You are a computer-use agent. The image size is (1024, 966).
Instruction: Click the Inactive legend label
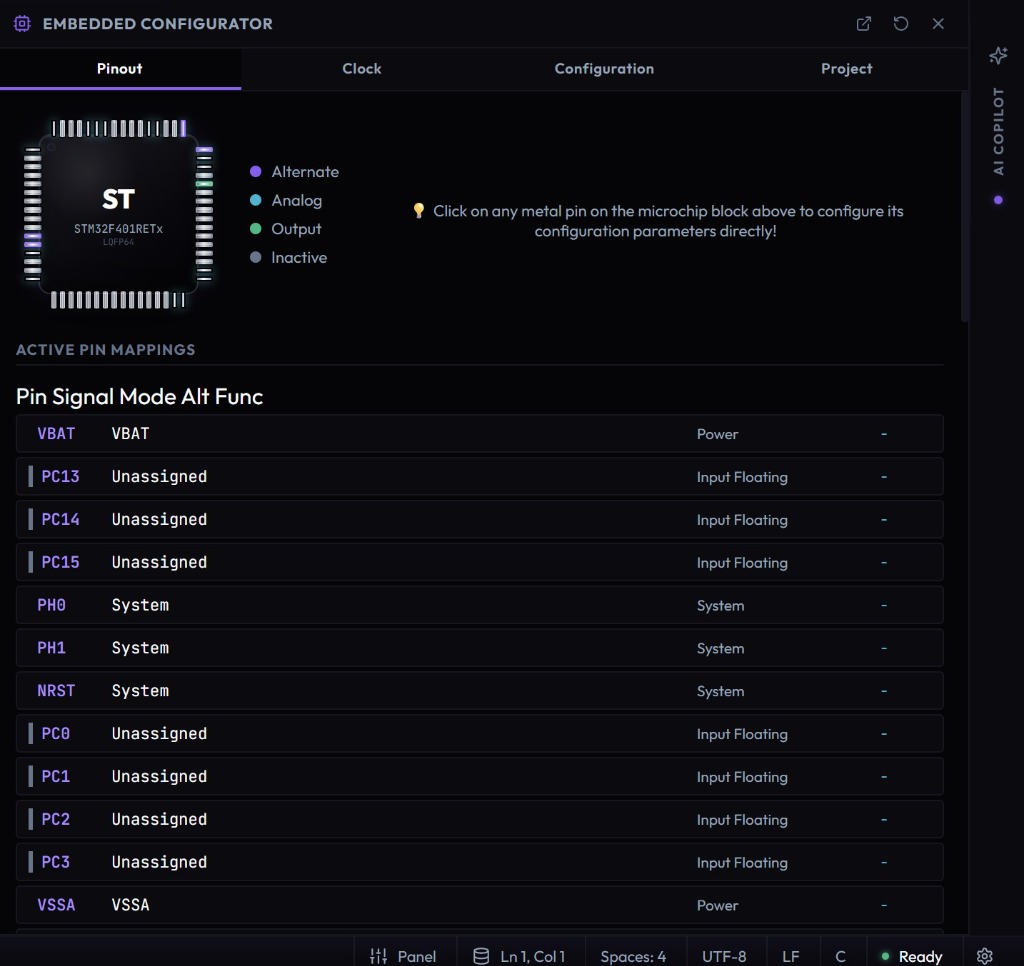pyautogui.click(x=299, y=257)
